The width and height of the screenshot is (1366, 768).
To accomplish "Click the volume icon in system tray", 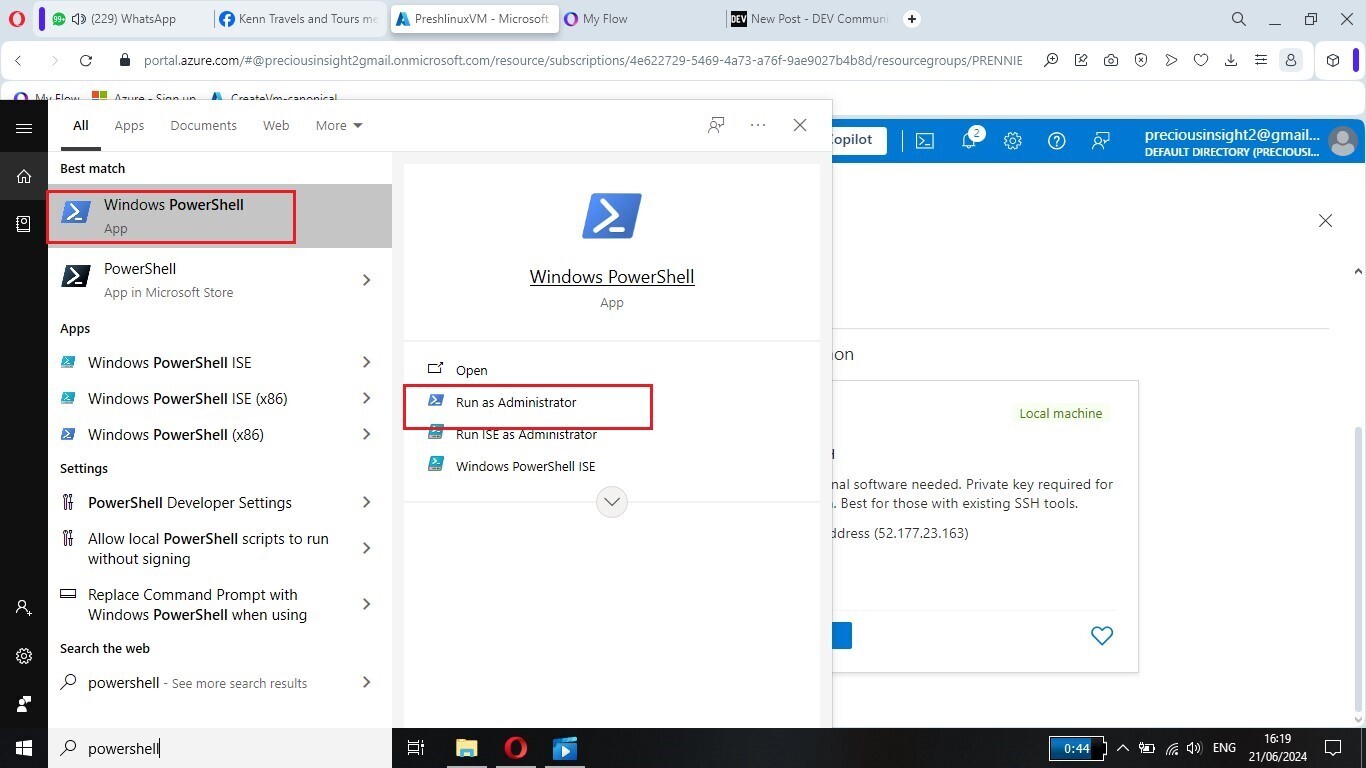I will (x=1195, y=748).
